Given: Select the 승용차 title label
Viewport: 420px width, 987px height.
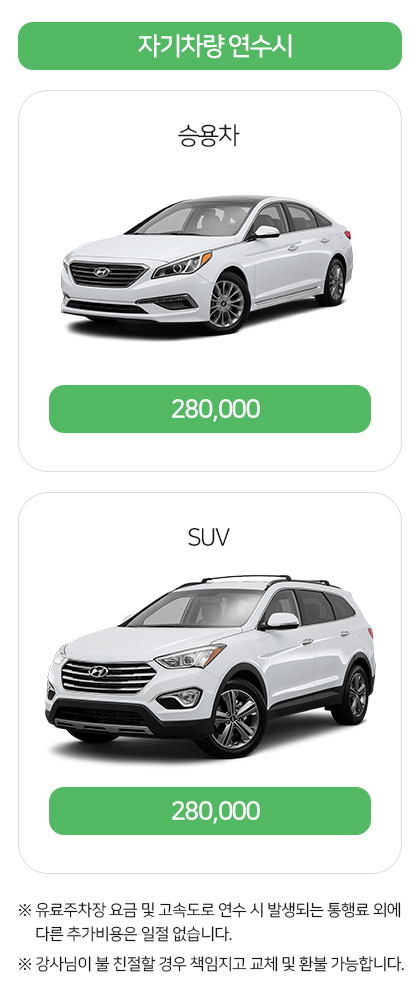Looking at the screenshot, I should (x=209, y=135).
